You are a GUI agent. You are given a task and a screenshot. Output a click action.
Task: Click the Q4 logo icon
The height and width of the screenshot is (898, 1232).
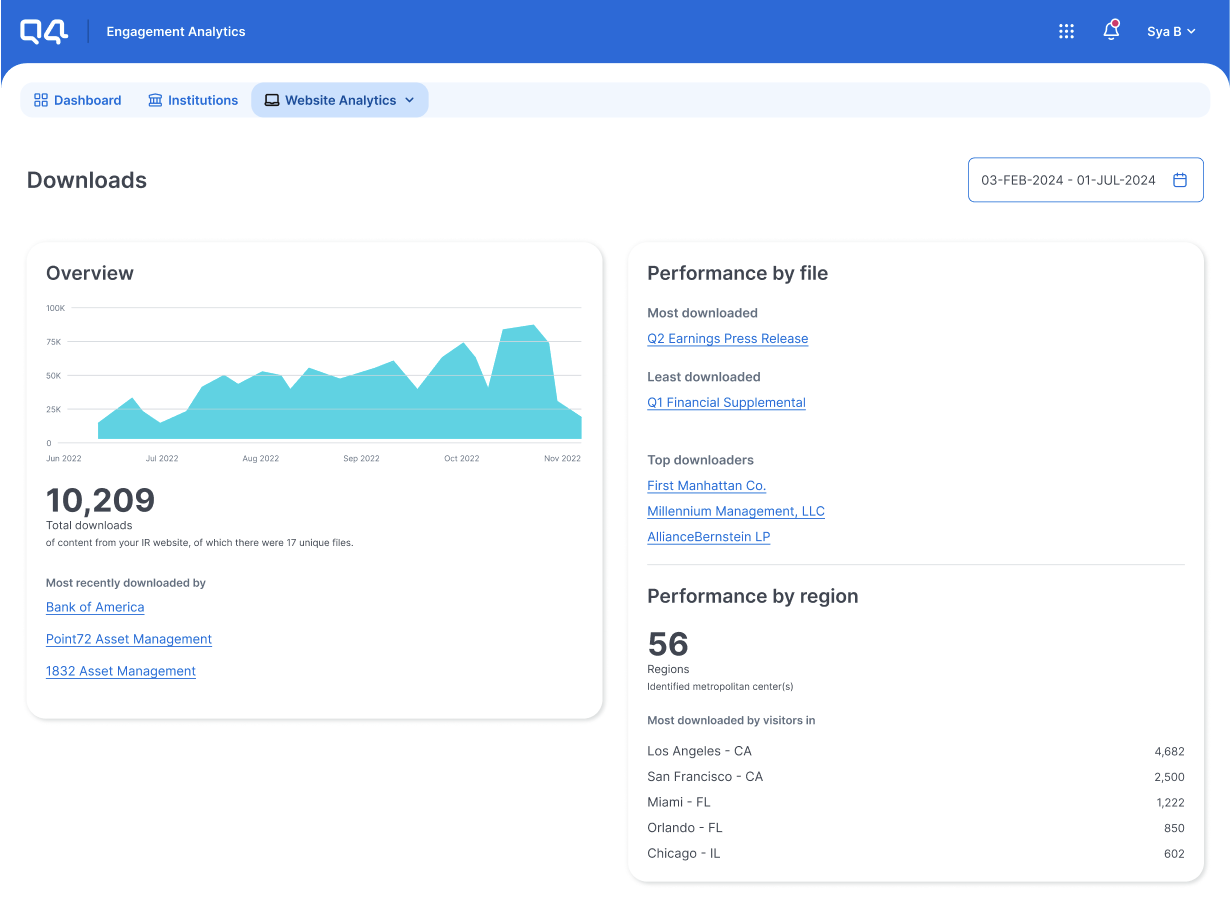click(x=44, y=32)
